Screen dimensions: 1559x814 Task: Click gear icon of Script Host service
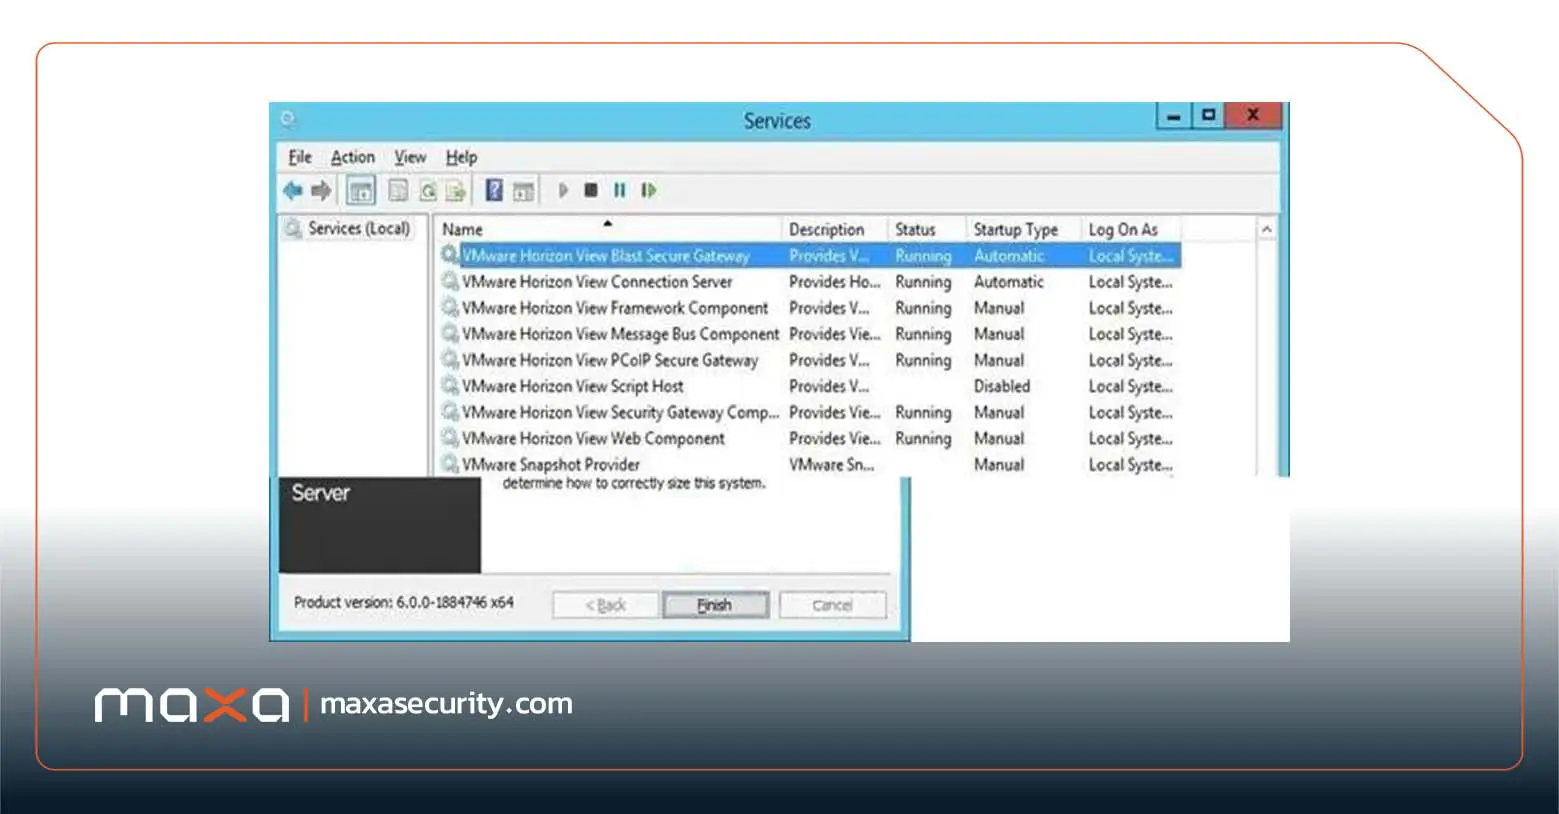[450, 385]
